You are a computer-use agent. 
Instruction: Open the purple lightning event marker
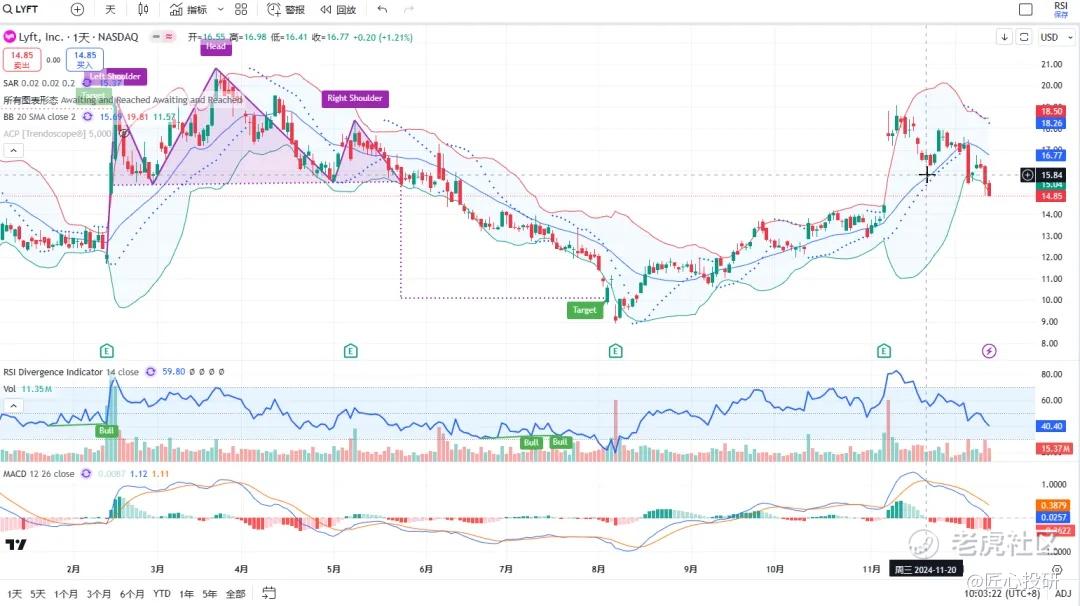[988, 351]
